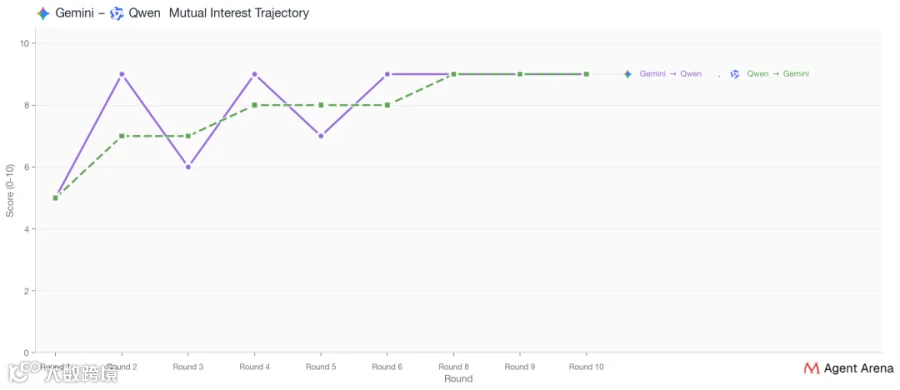Click the purple point at Round 6
This screenshot has width=900, height=390.
(x=387, y=74)
